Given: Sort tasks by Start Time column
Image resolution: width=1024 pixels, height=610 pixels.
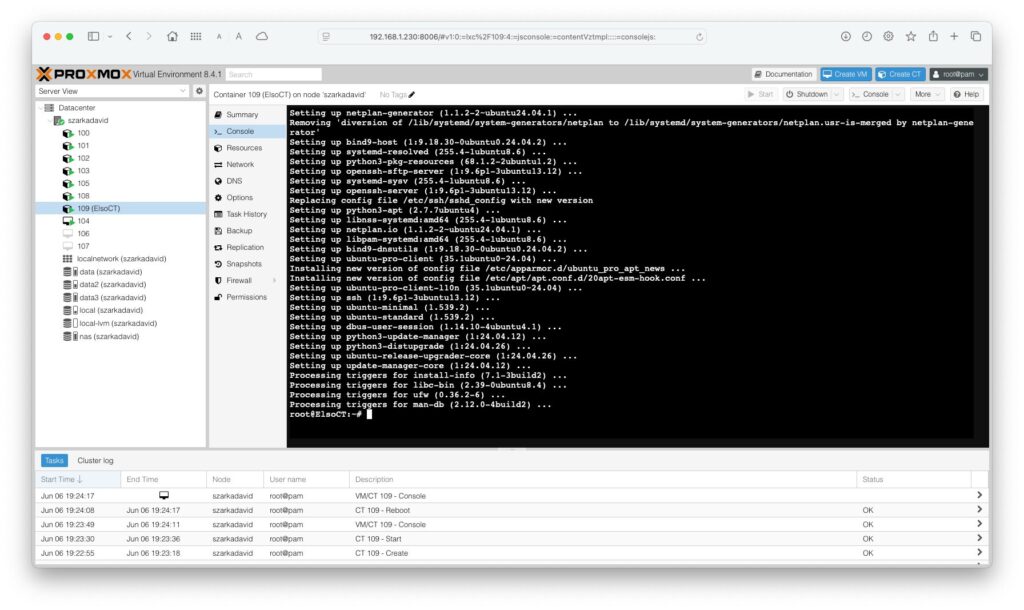Looking at the screenshot, I should 78,479.
